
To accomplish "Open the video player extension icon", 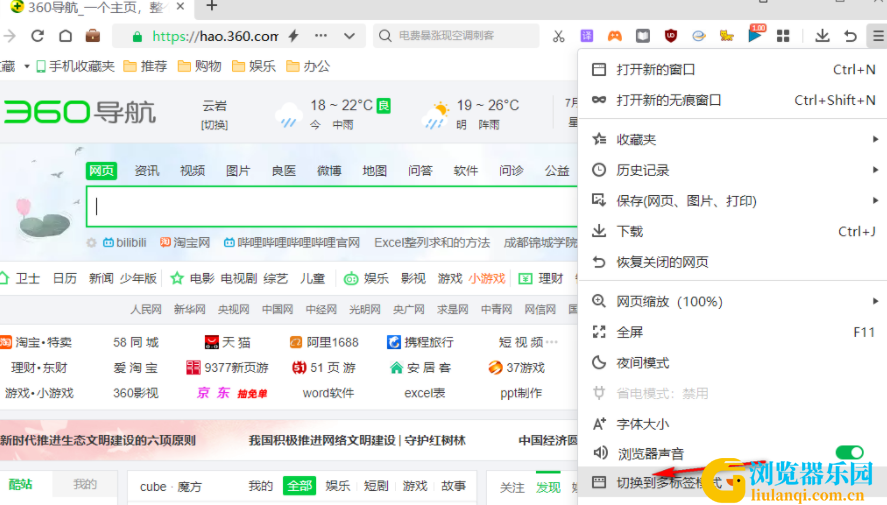I will point(755,35).
